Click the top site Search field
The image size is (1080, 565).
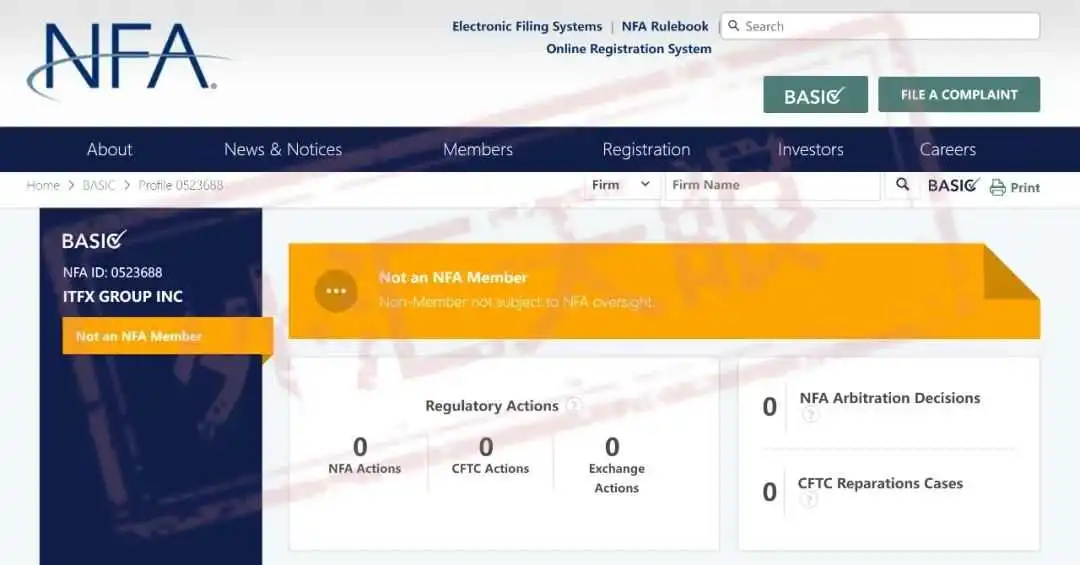click(880, 26)
